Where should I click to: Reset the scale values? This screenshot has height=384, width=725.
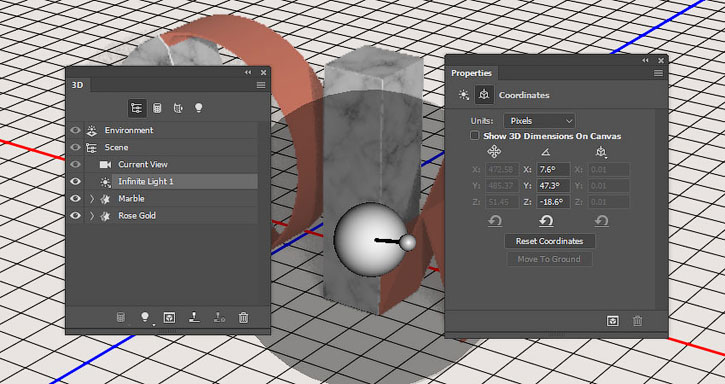pyautogui.click(x=601, y=222)
